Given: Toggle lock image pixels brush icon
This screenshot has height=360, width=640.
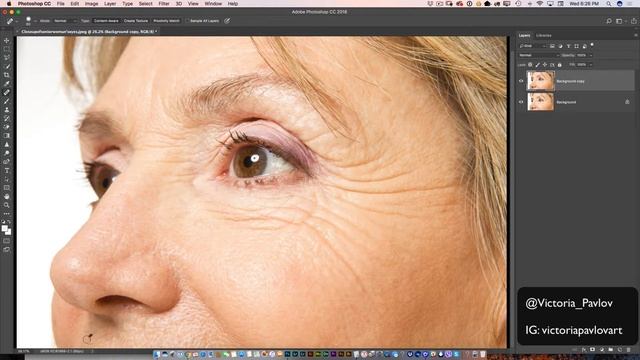Looking at the screenshot, I should pyautogui.click(x=538, y=64).
